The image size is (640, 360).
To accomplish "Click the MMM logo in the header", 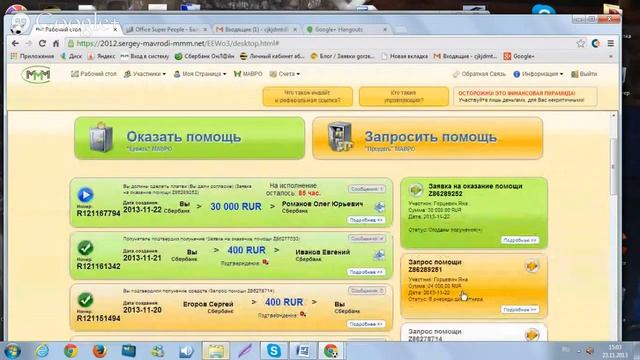I will pos(37,75).
